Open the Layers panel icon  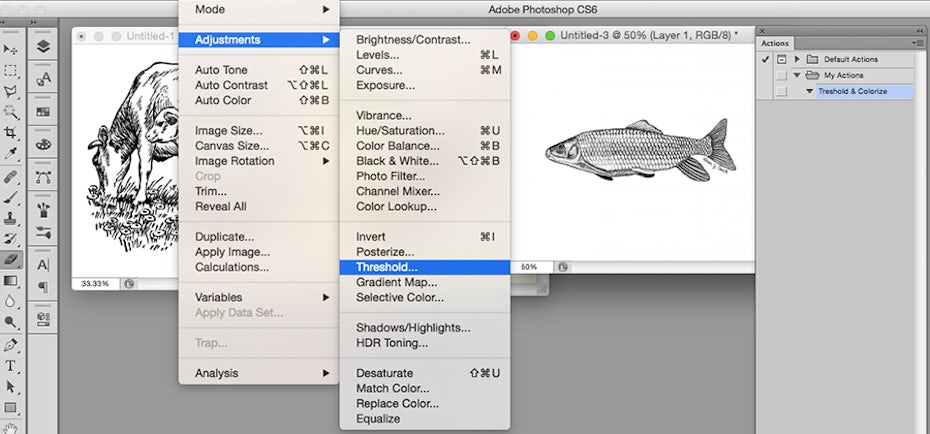pyautogui.click(x=43, y=47)
